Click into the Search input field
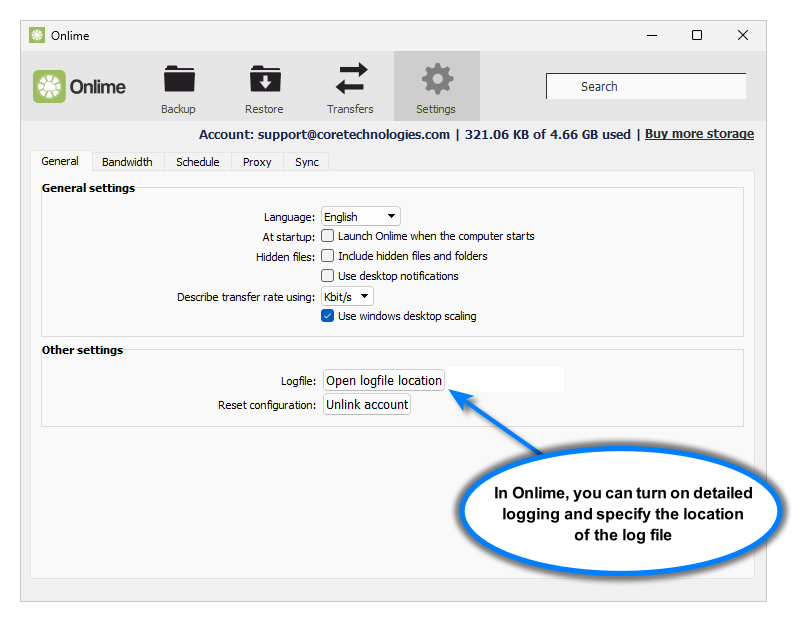 click(645, 87)
